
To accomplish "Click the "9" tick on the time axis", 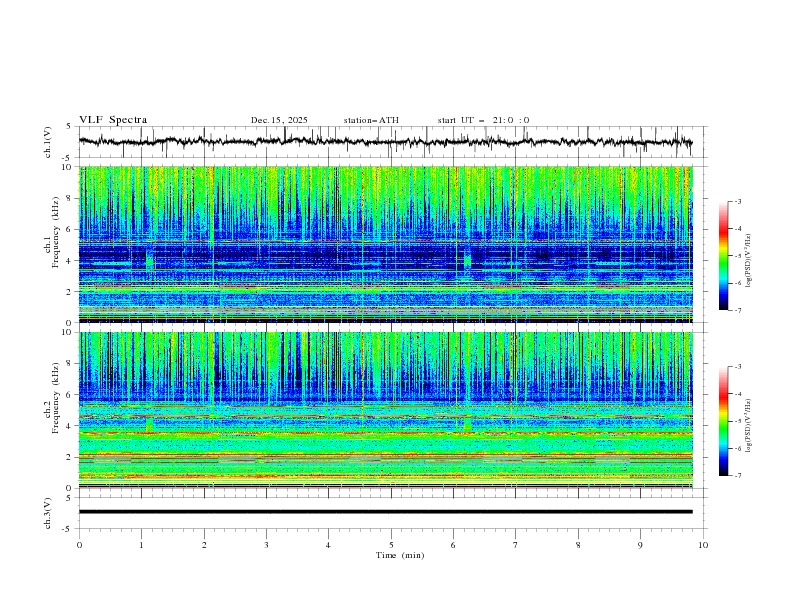I will (x=640, y=545).
